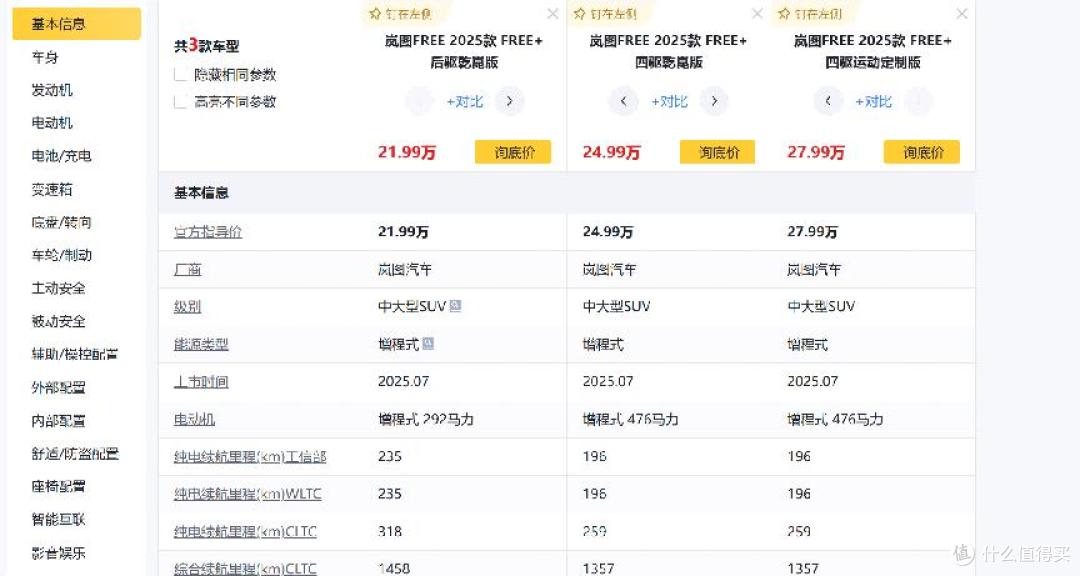Click +对比 under 后驱乾崑版

pos(465,102)
